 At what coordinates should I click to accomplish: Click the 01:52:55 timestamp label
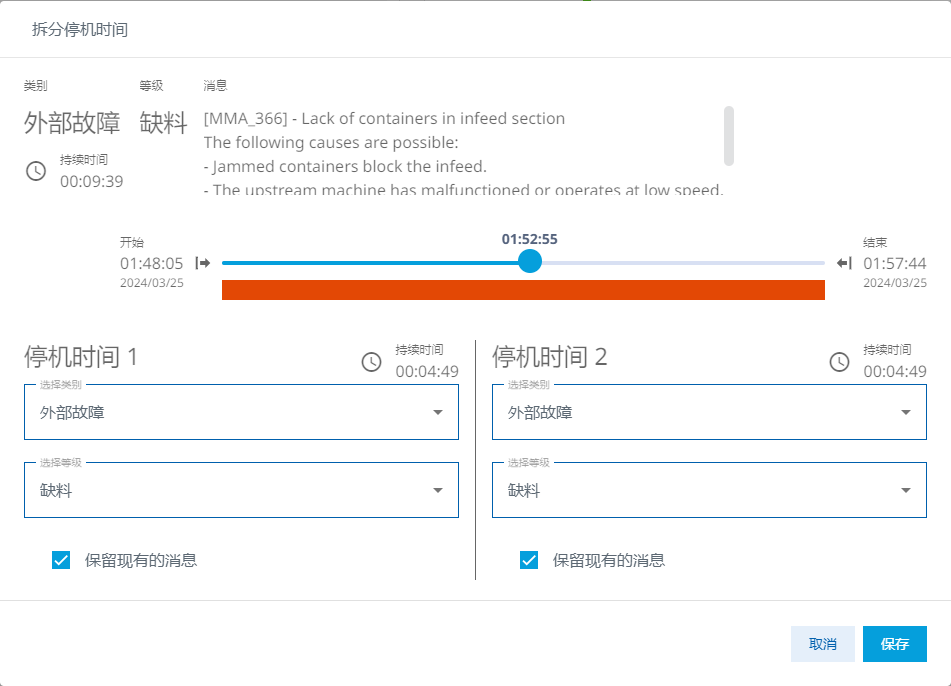[x=530, y=239]
